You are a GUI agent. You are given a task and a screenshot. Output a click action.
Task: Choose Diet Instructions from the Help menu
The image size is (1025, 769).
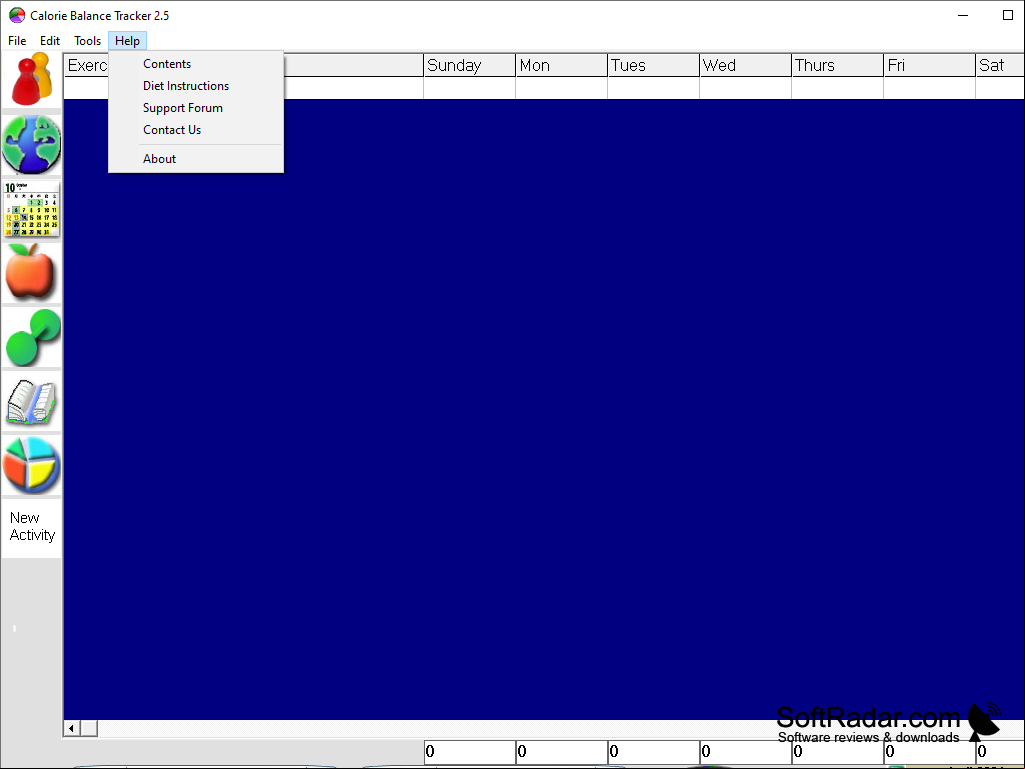coord(196,86)
